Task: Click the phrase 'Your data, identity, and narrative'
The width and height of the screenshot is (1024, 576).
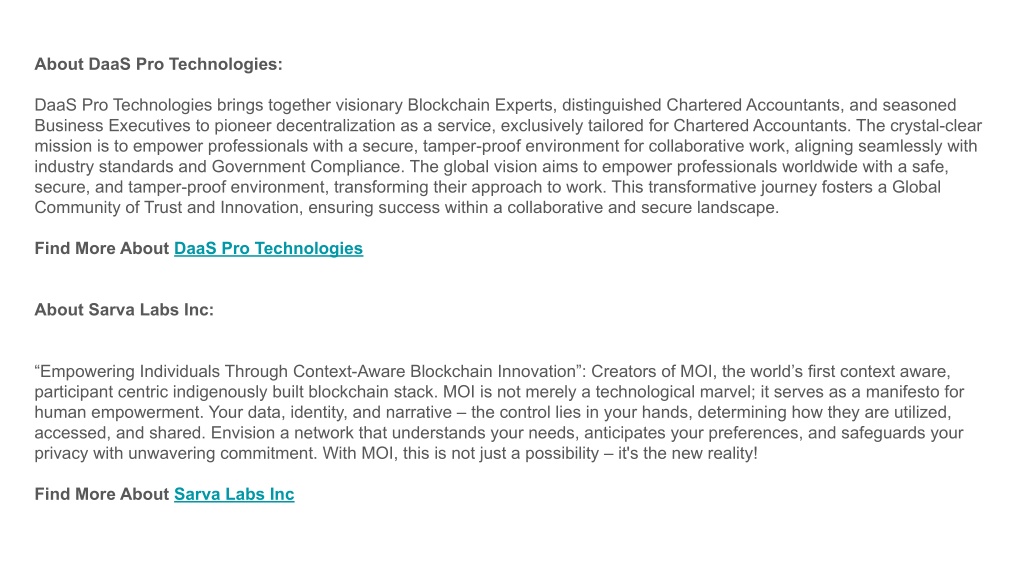Action: (331, 412)
